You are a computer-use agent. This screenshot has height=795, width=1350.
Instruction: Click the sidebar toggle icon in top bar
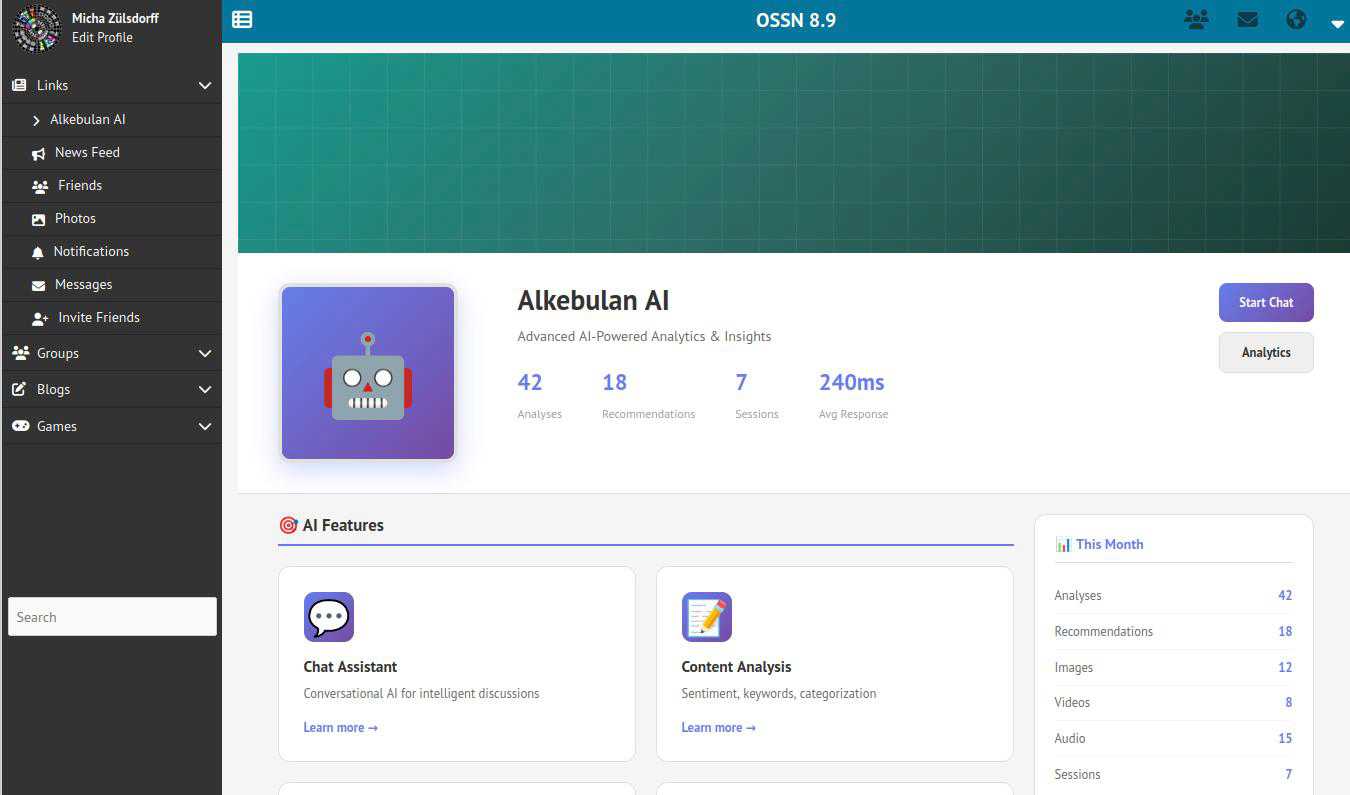pyautogui.click(x=242, y=19)
